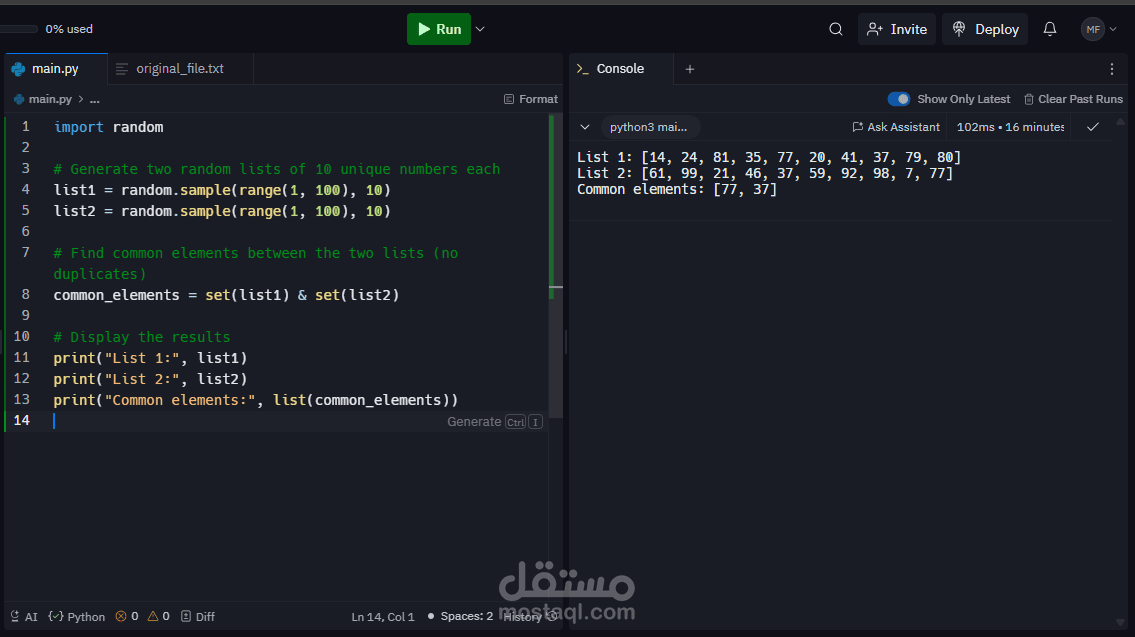This screenshot has width=1135, height=637.
Task: Click the Python language status item
Action: click(77, 617)
